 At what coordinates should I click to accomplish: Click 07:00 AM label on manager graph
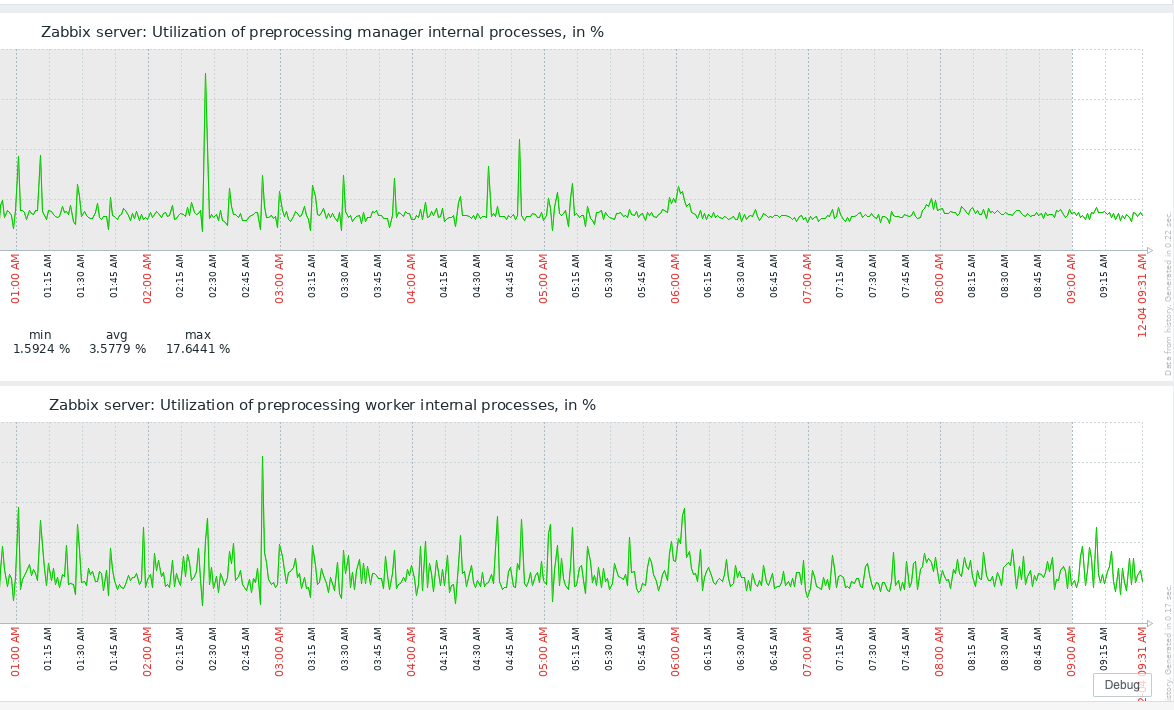pos(807,279)
